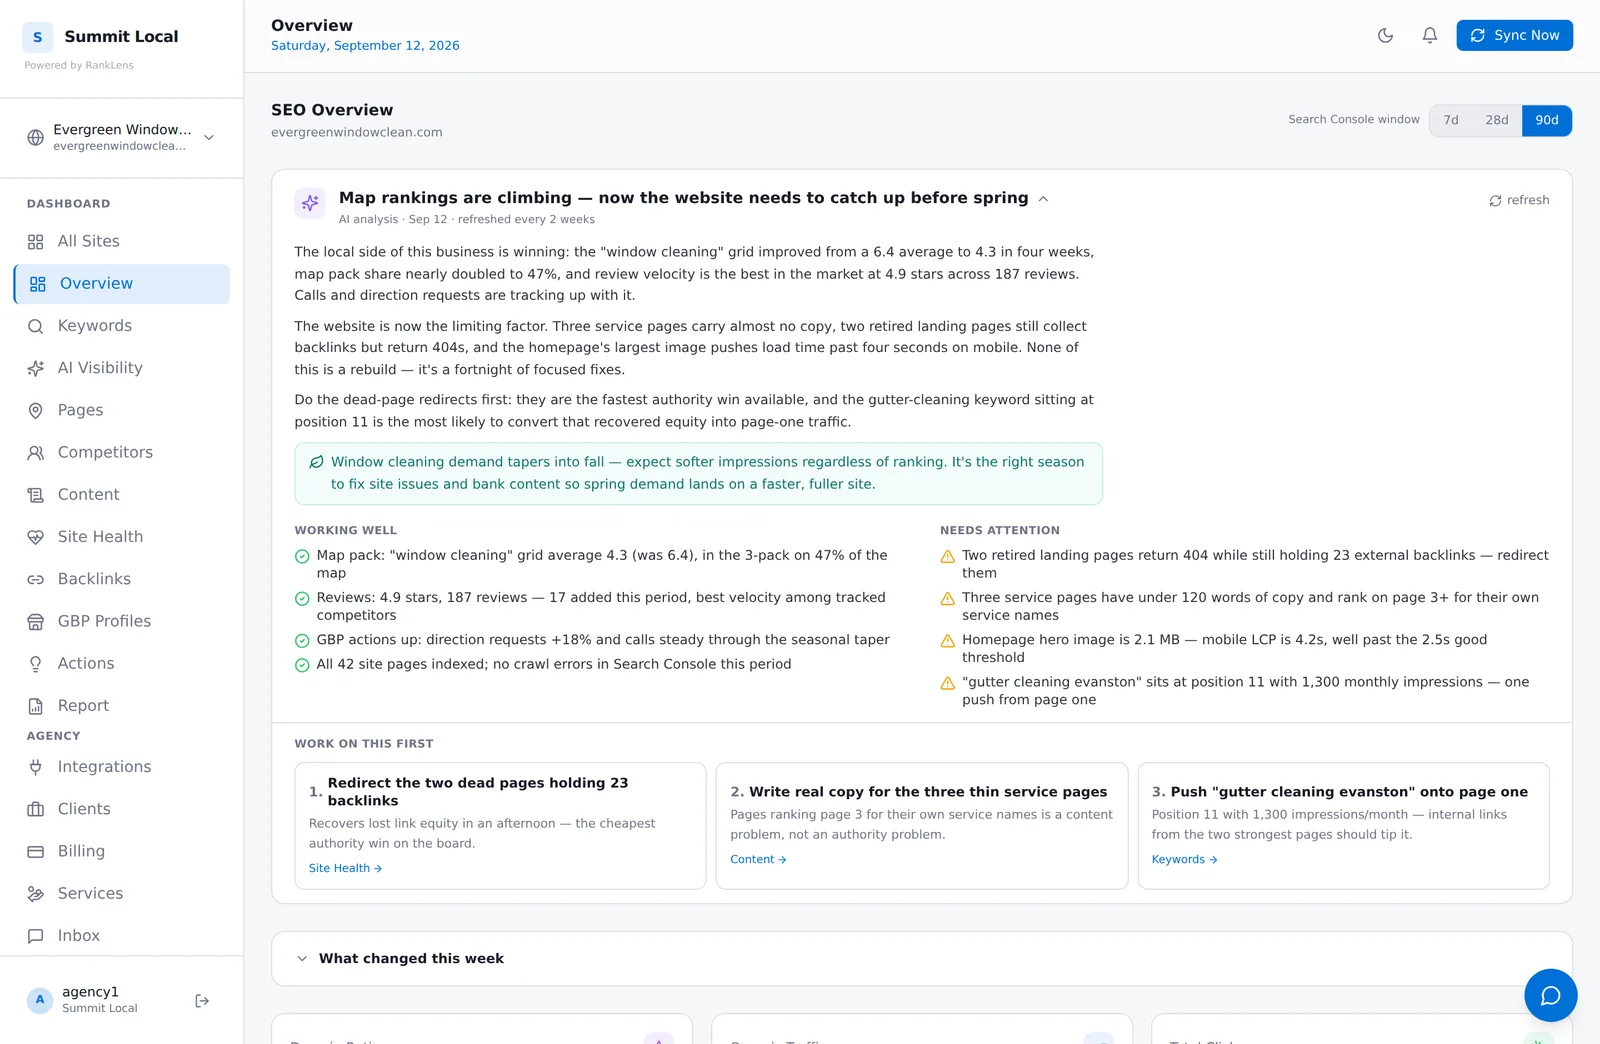Open the Keywords magnifier sidebar icon
The width and height of the screenshot is (1600, 1044).
[35, 326]
